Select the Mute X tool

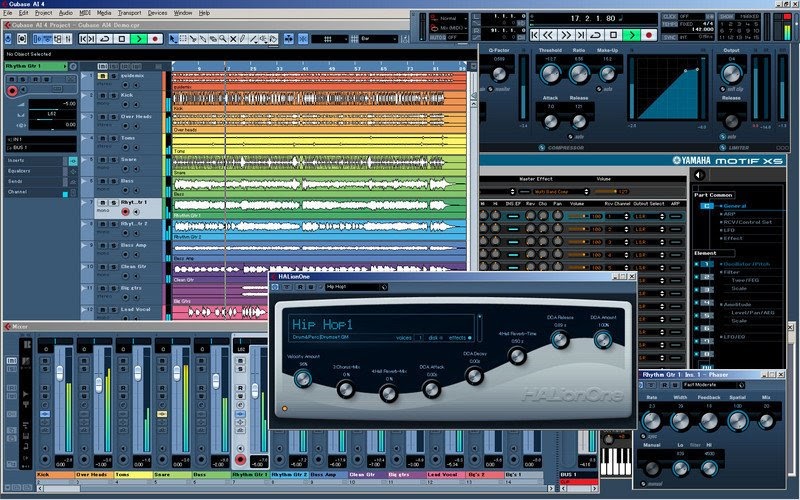233,39
